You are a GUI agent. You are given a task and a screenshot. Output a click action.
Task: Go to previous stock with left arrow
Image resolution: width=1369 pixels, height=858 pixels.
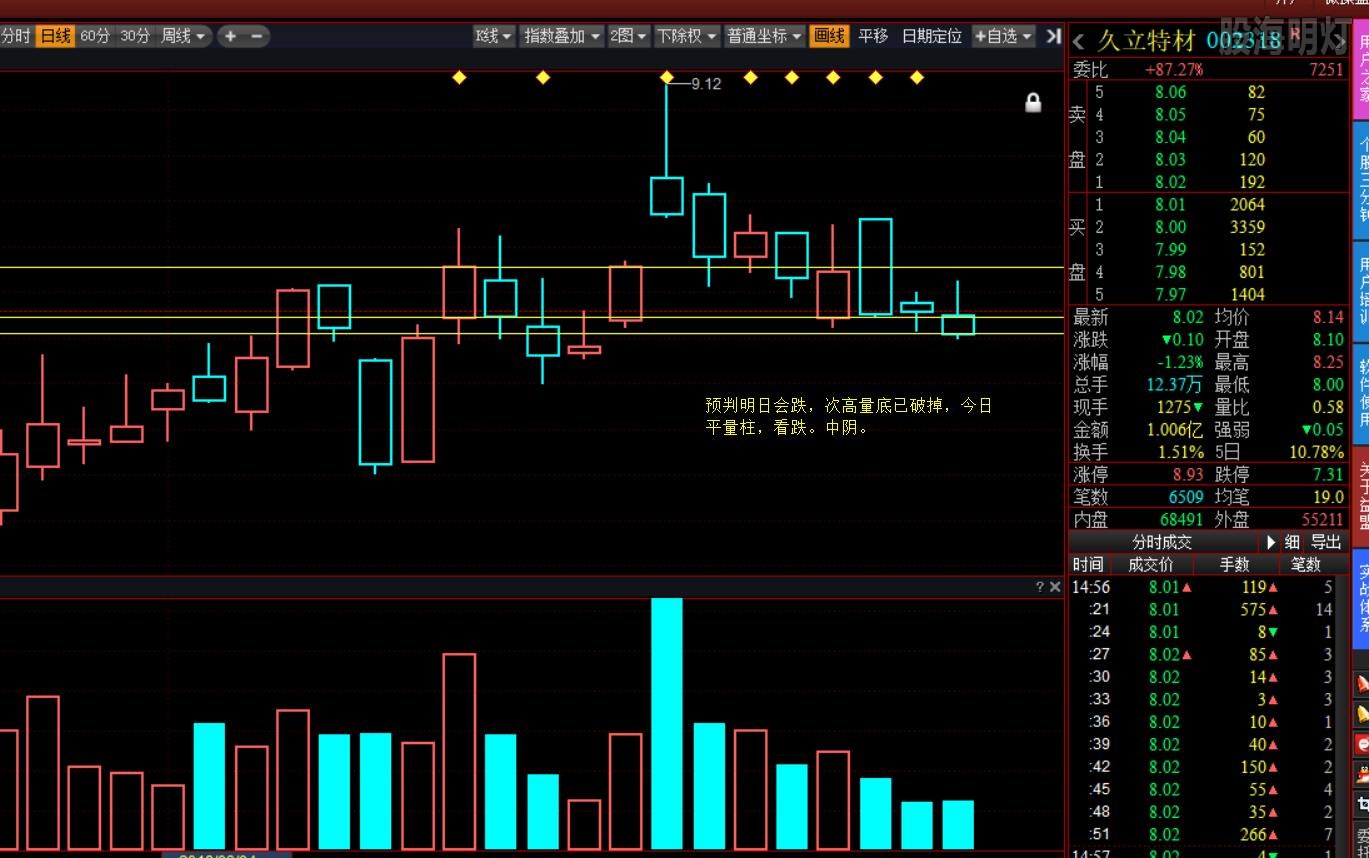1079,41
